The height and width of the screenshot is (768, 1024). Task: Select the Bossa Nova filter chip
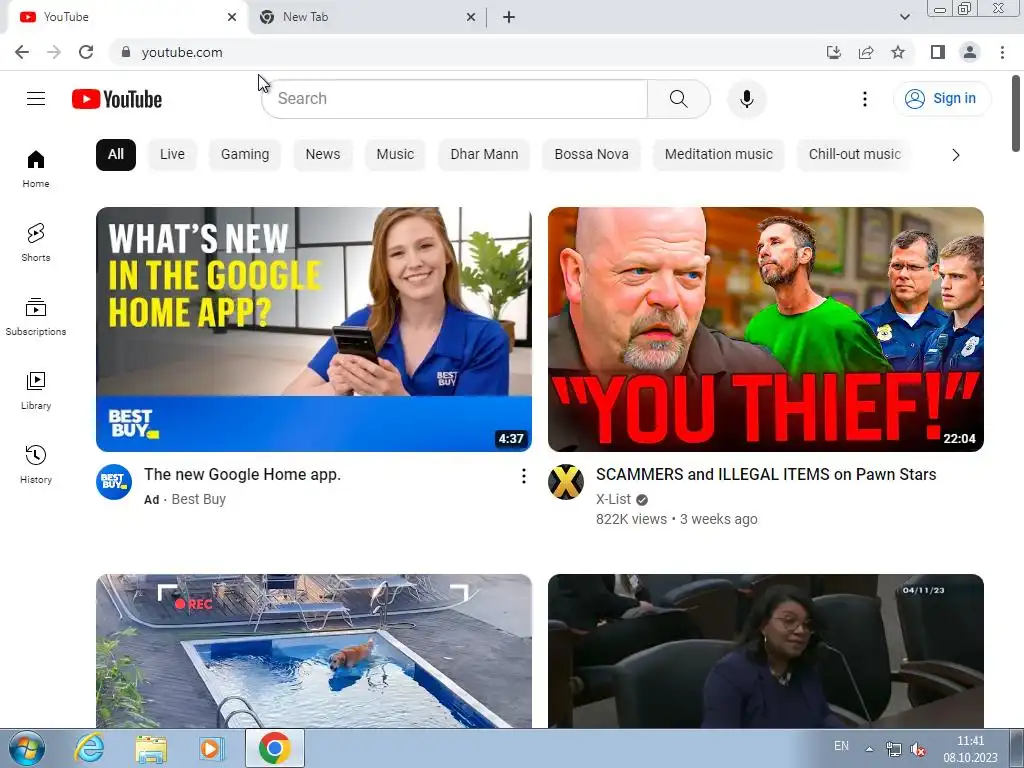point(592,155)
